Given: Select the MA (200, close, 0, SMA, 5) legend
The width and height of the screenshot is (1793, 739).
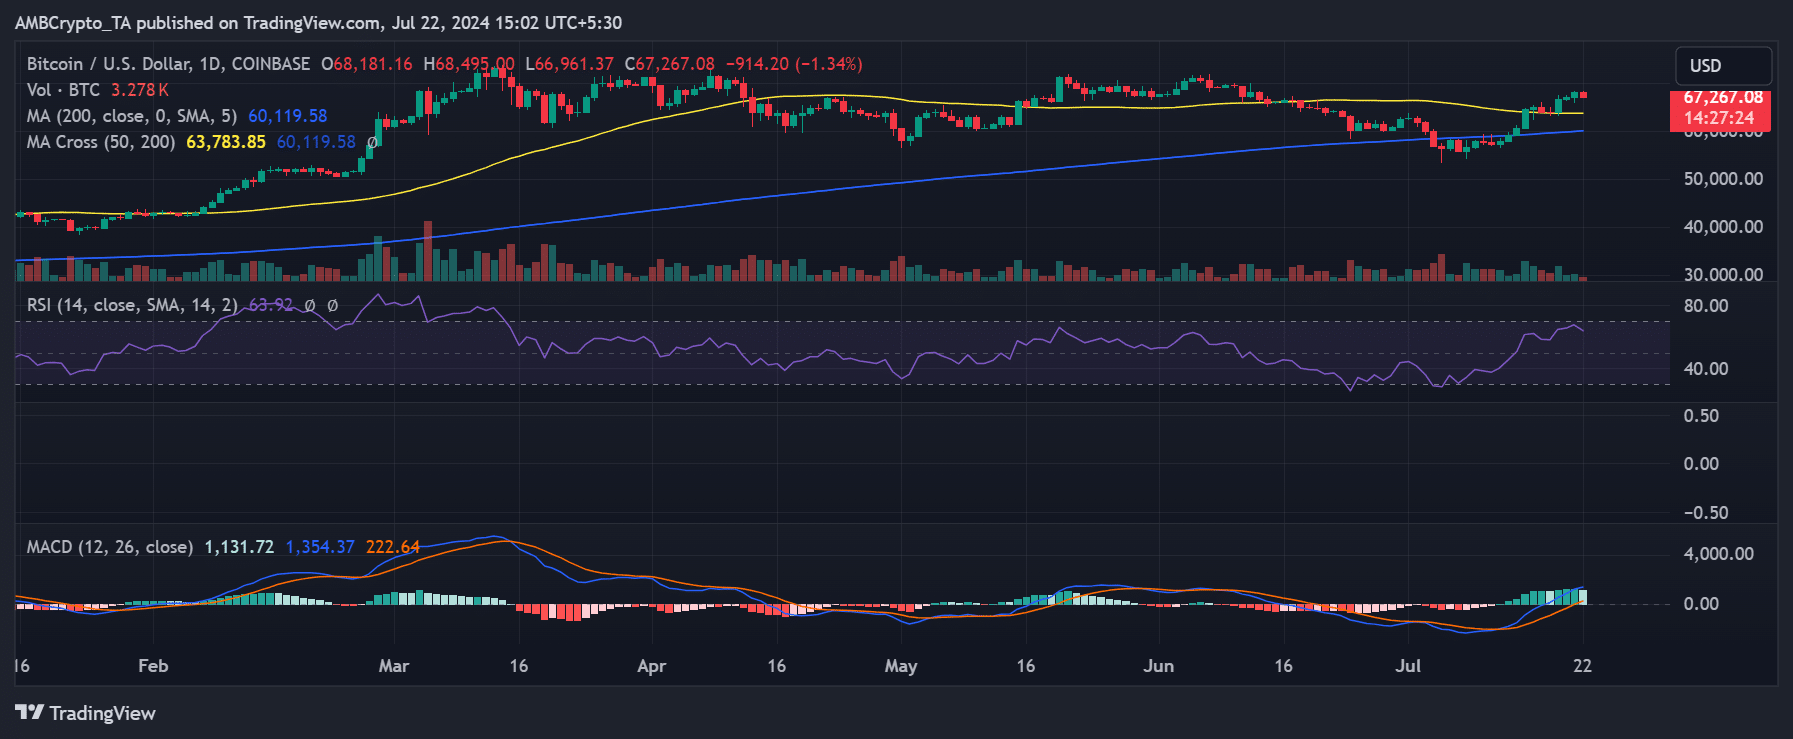Looking at the screenshot, I should (x=132, y=116).
